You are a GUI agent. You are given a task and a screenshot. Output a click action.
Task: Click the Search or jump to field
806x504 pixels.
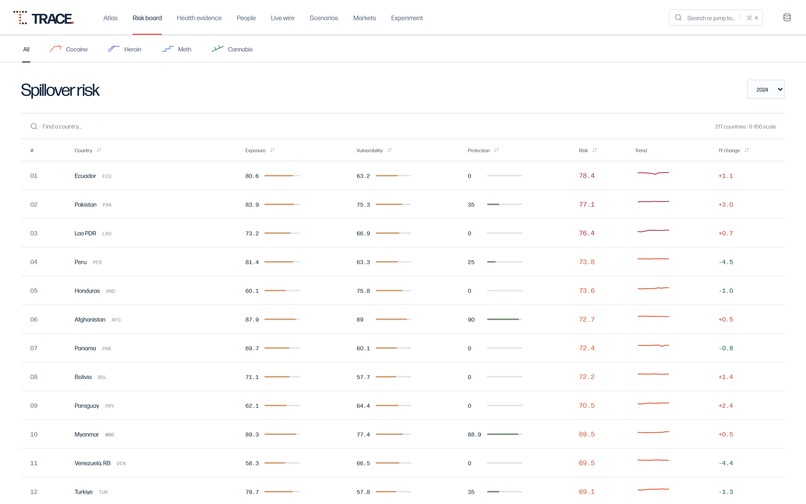point(715,17)
